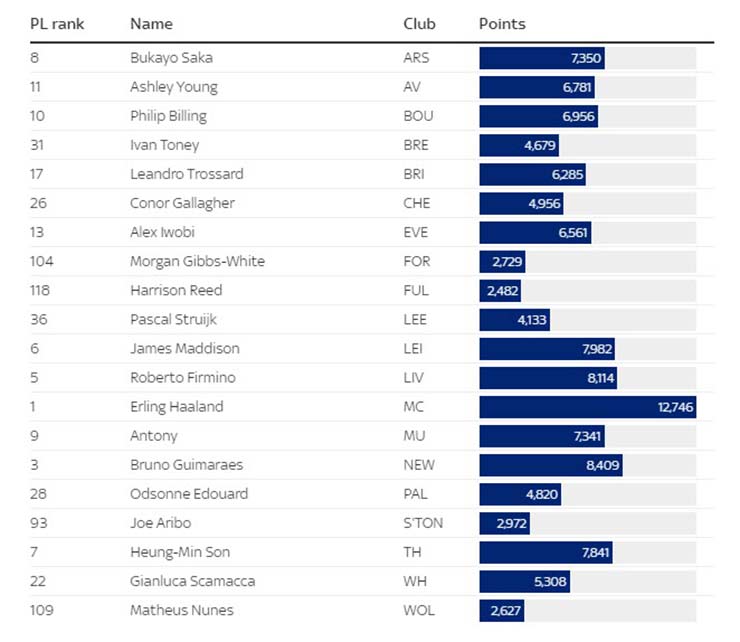The width and height of the screenshot is (740, 642).
Task: Click the S'TON club abbreviation
Action: 423,523
